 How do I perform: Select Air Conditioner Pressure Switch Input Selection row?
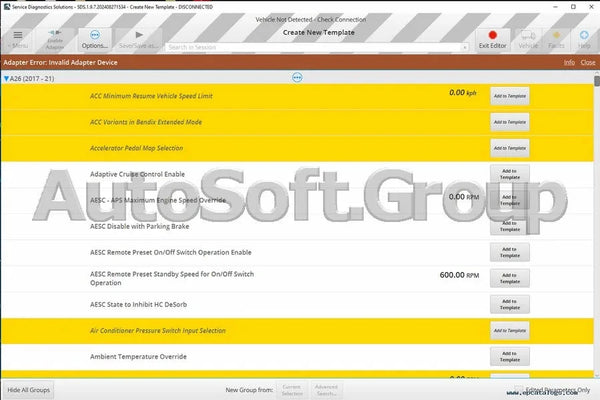click(297, 331)
